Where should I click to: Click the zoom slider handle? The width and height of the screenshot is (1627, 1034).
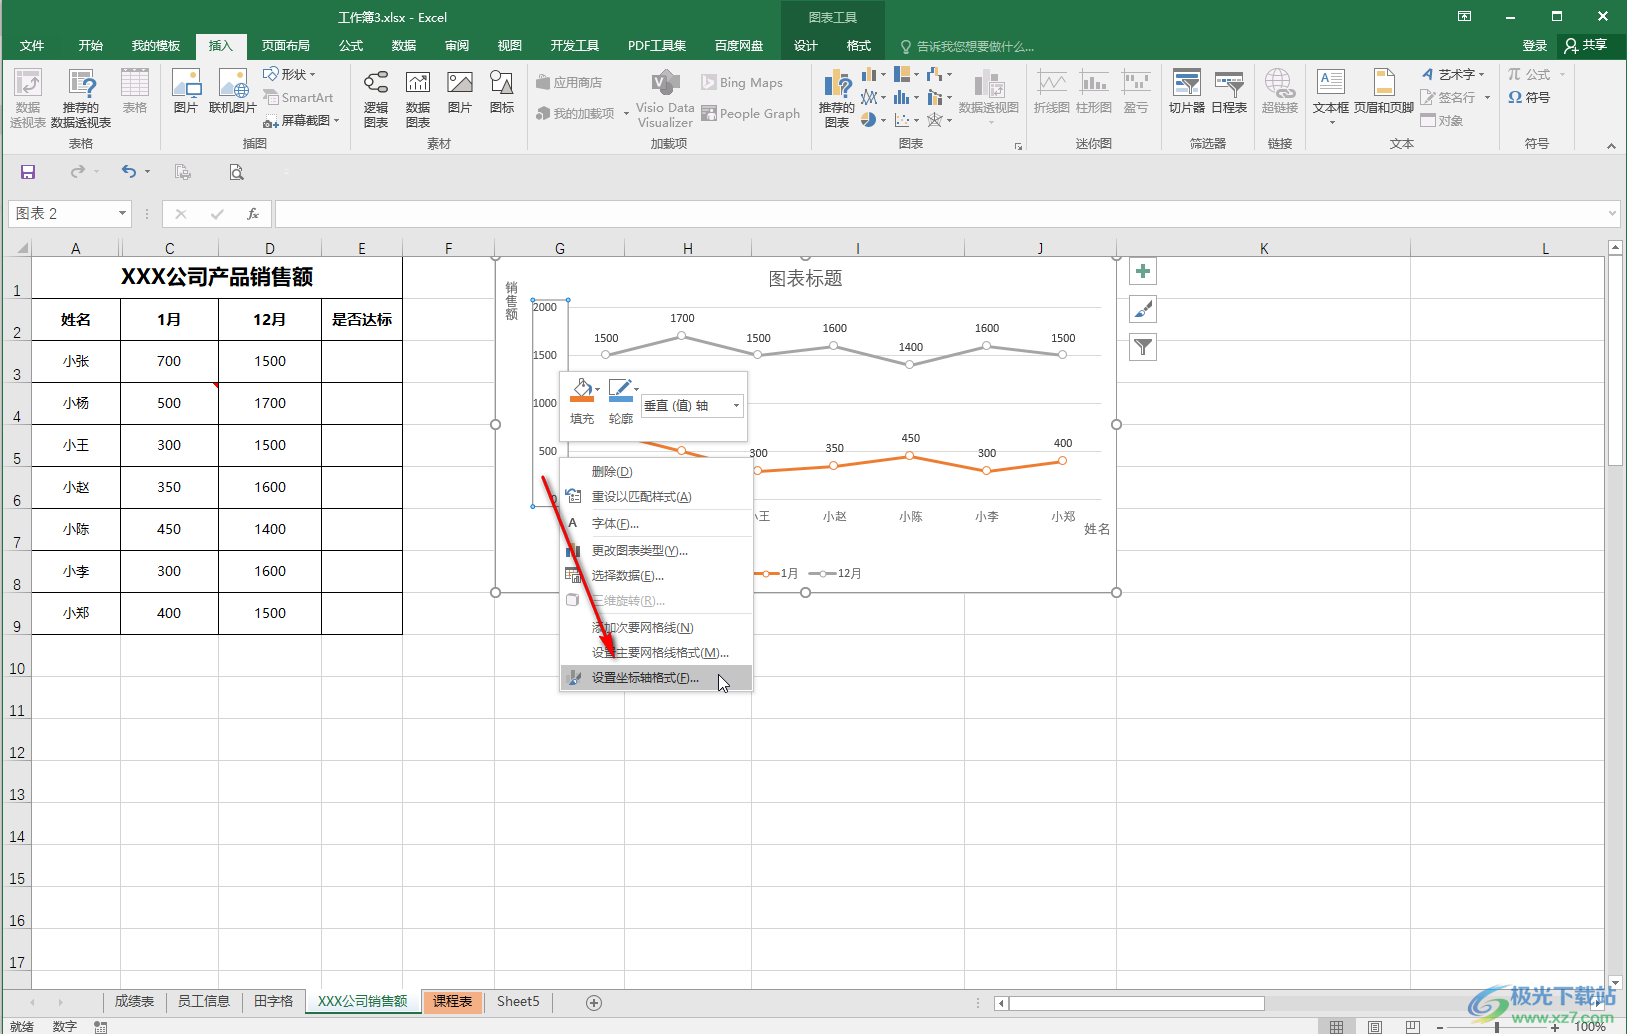(1497, 1027)
